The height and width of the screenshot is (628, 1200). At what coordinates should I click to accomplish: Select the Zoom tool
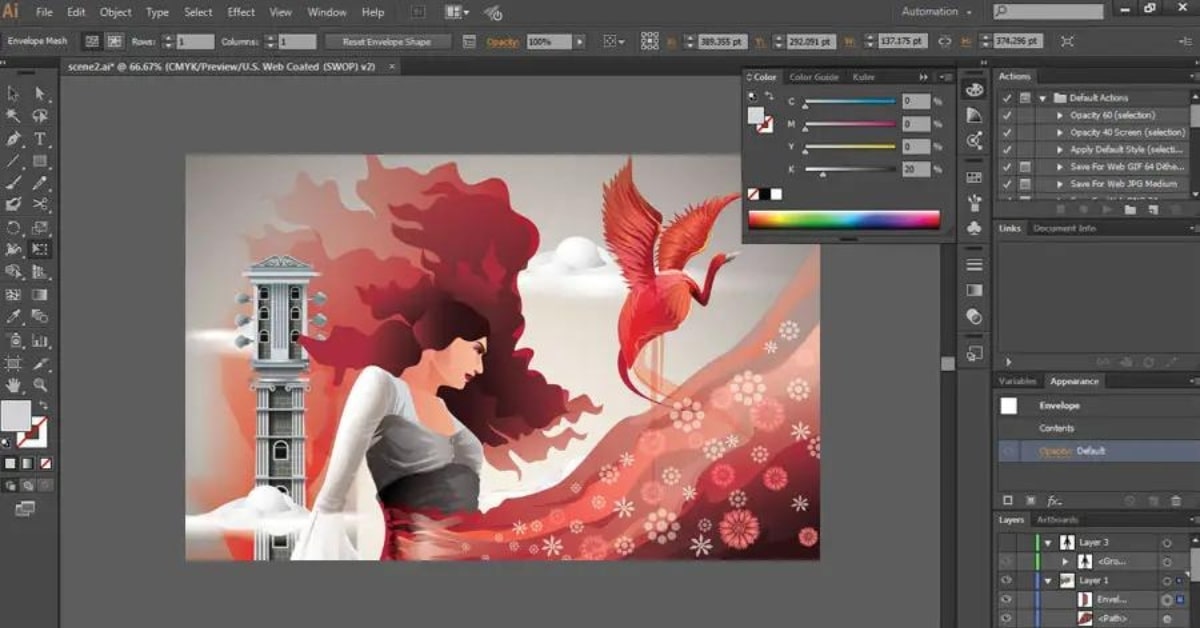40,384
